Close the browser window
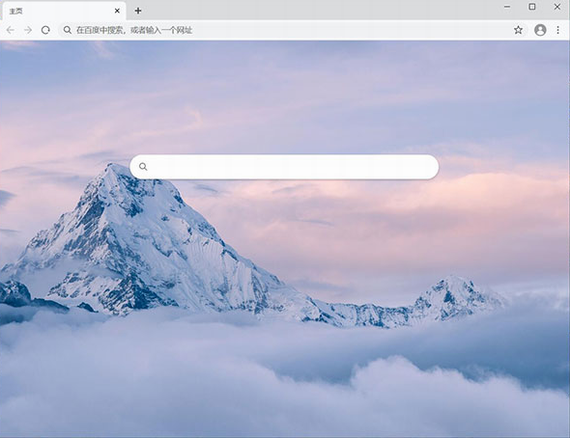This screenshot has width=570, height=438. click(x=557, y=7)
